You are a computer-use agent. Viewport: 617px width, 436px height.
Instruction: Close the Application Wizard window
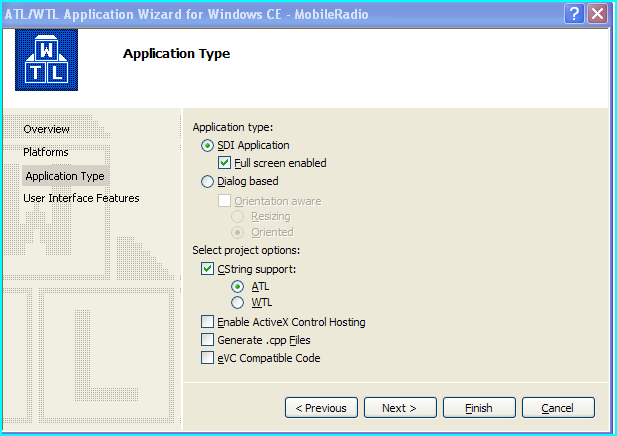[598, 13]
